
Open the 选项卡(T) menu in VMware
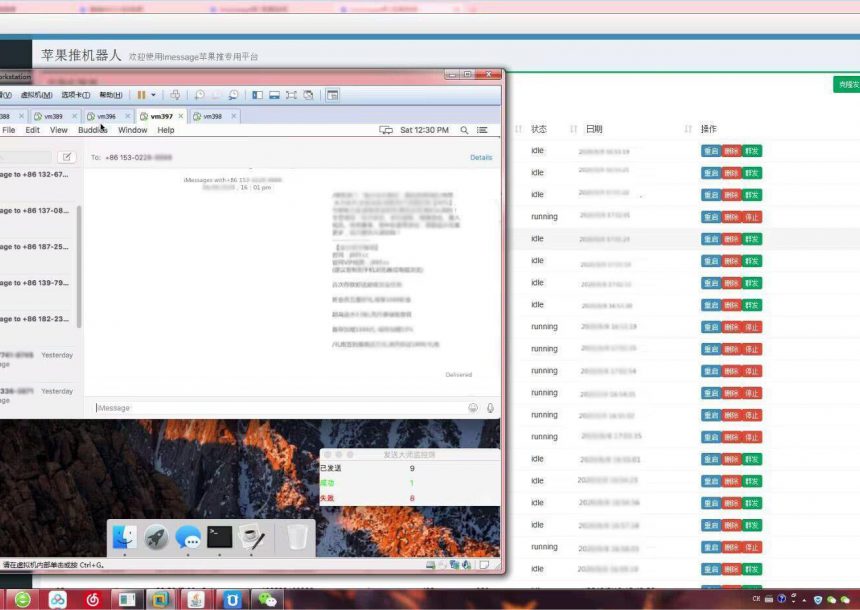click(76, 95)
